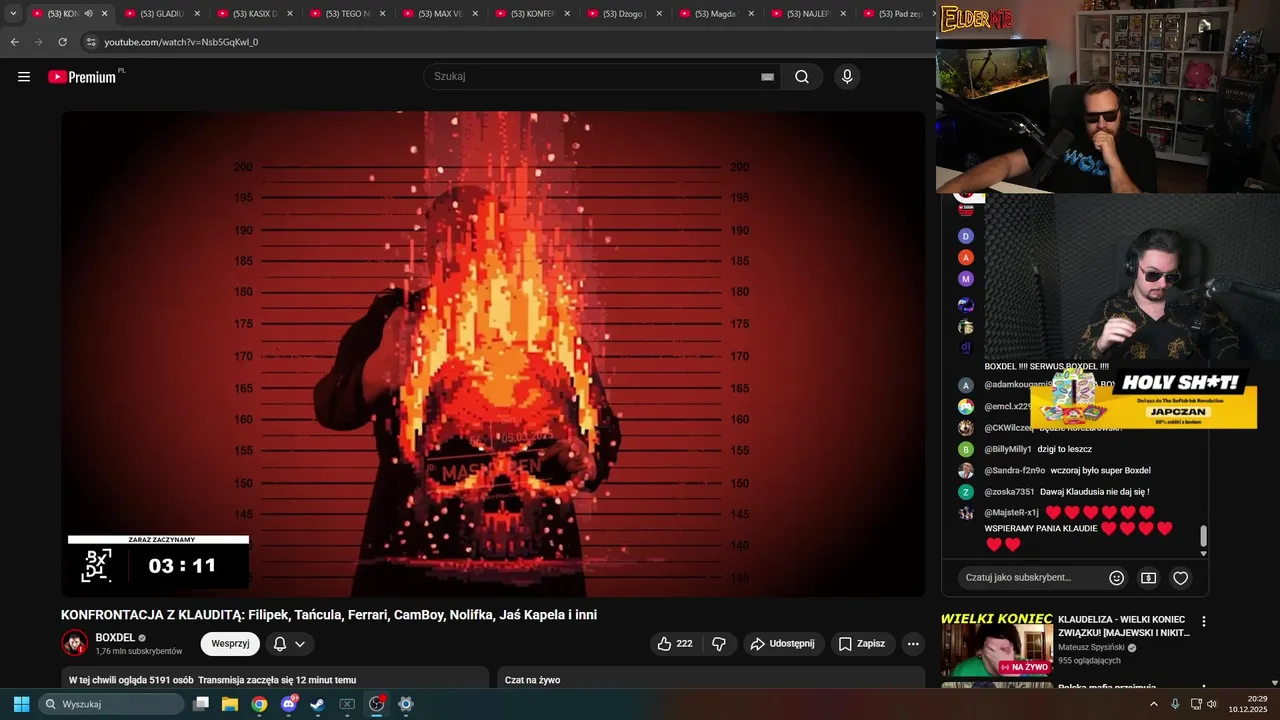Expand the video description box
1280x720 pixels.
275,679
